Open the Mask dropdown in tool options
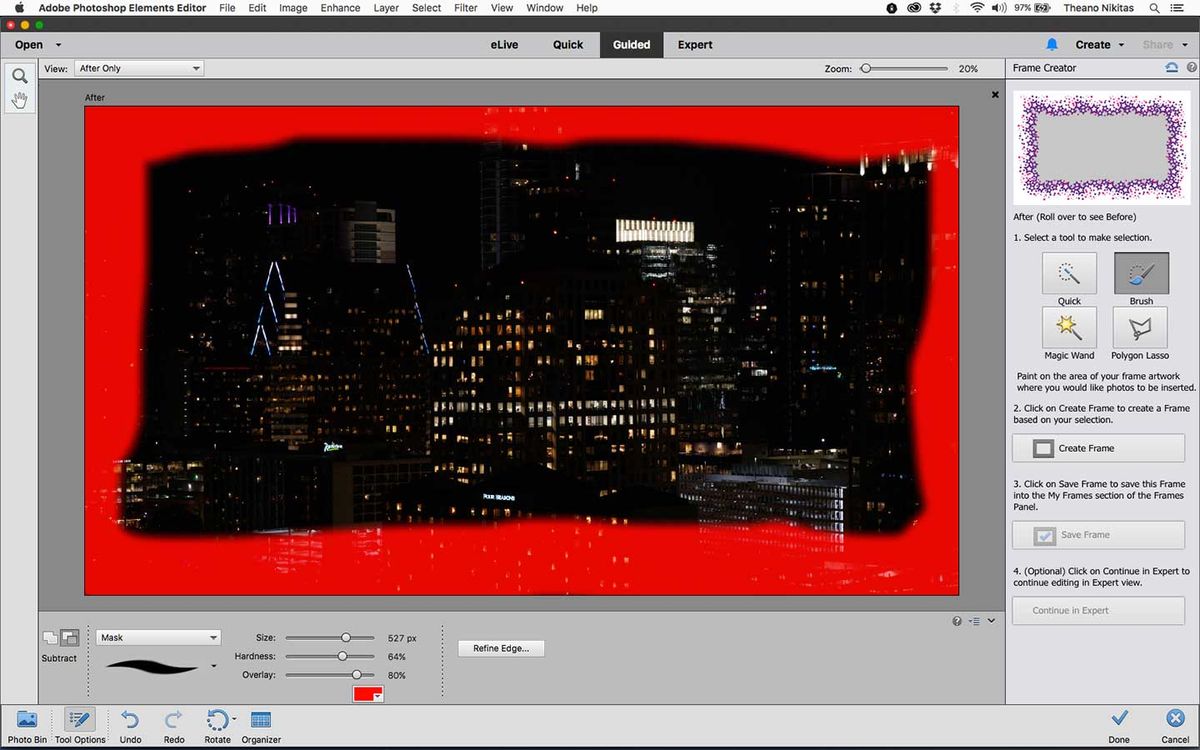This screenshot has width=1200, height=750. (157, 637)
